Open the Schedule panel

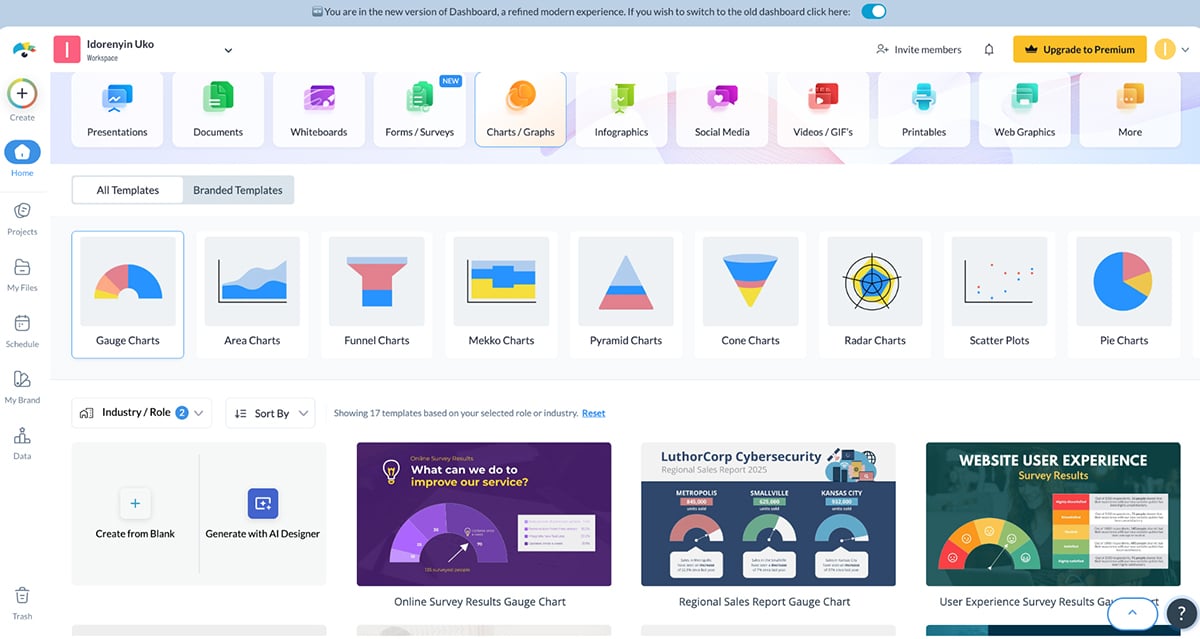pyautogui.click(x=22, y=328)
